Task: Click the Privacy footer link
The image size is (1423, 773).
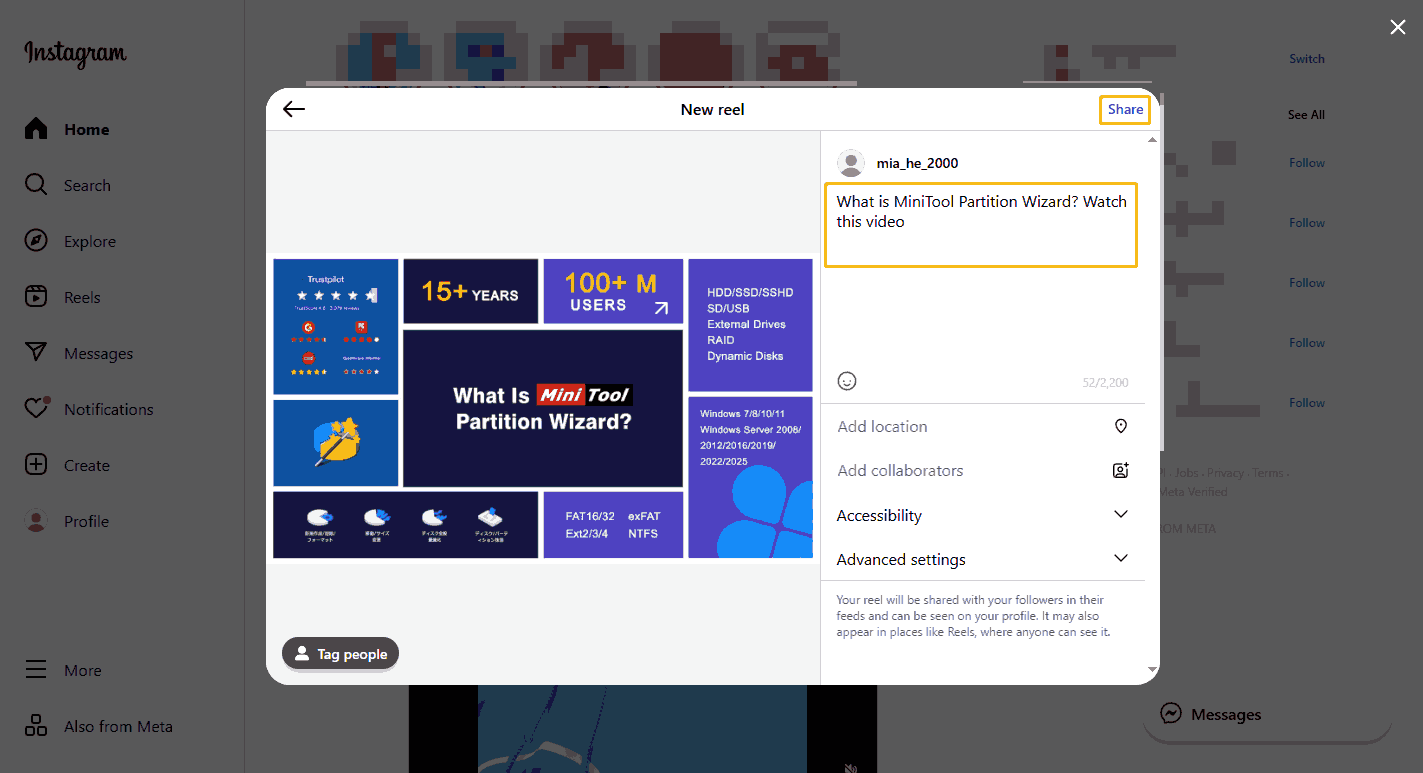Action: (x=1225, y=473)
